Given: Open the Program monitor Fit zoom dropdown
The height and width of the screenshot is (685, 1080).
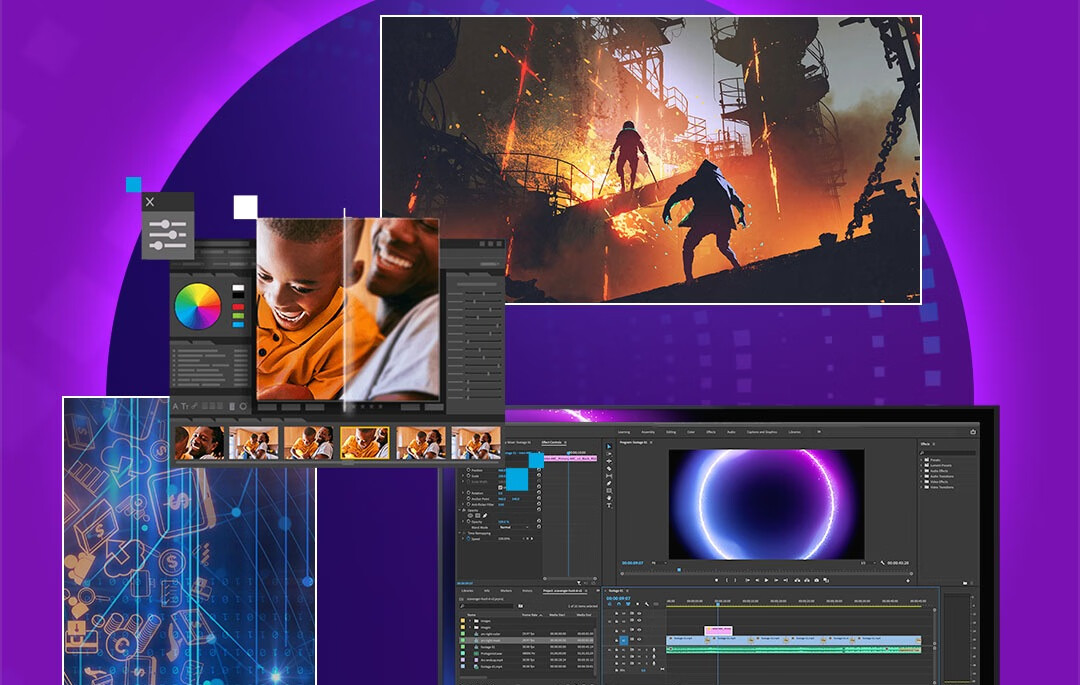Looking at the screenshot, I should coord(659,563).
